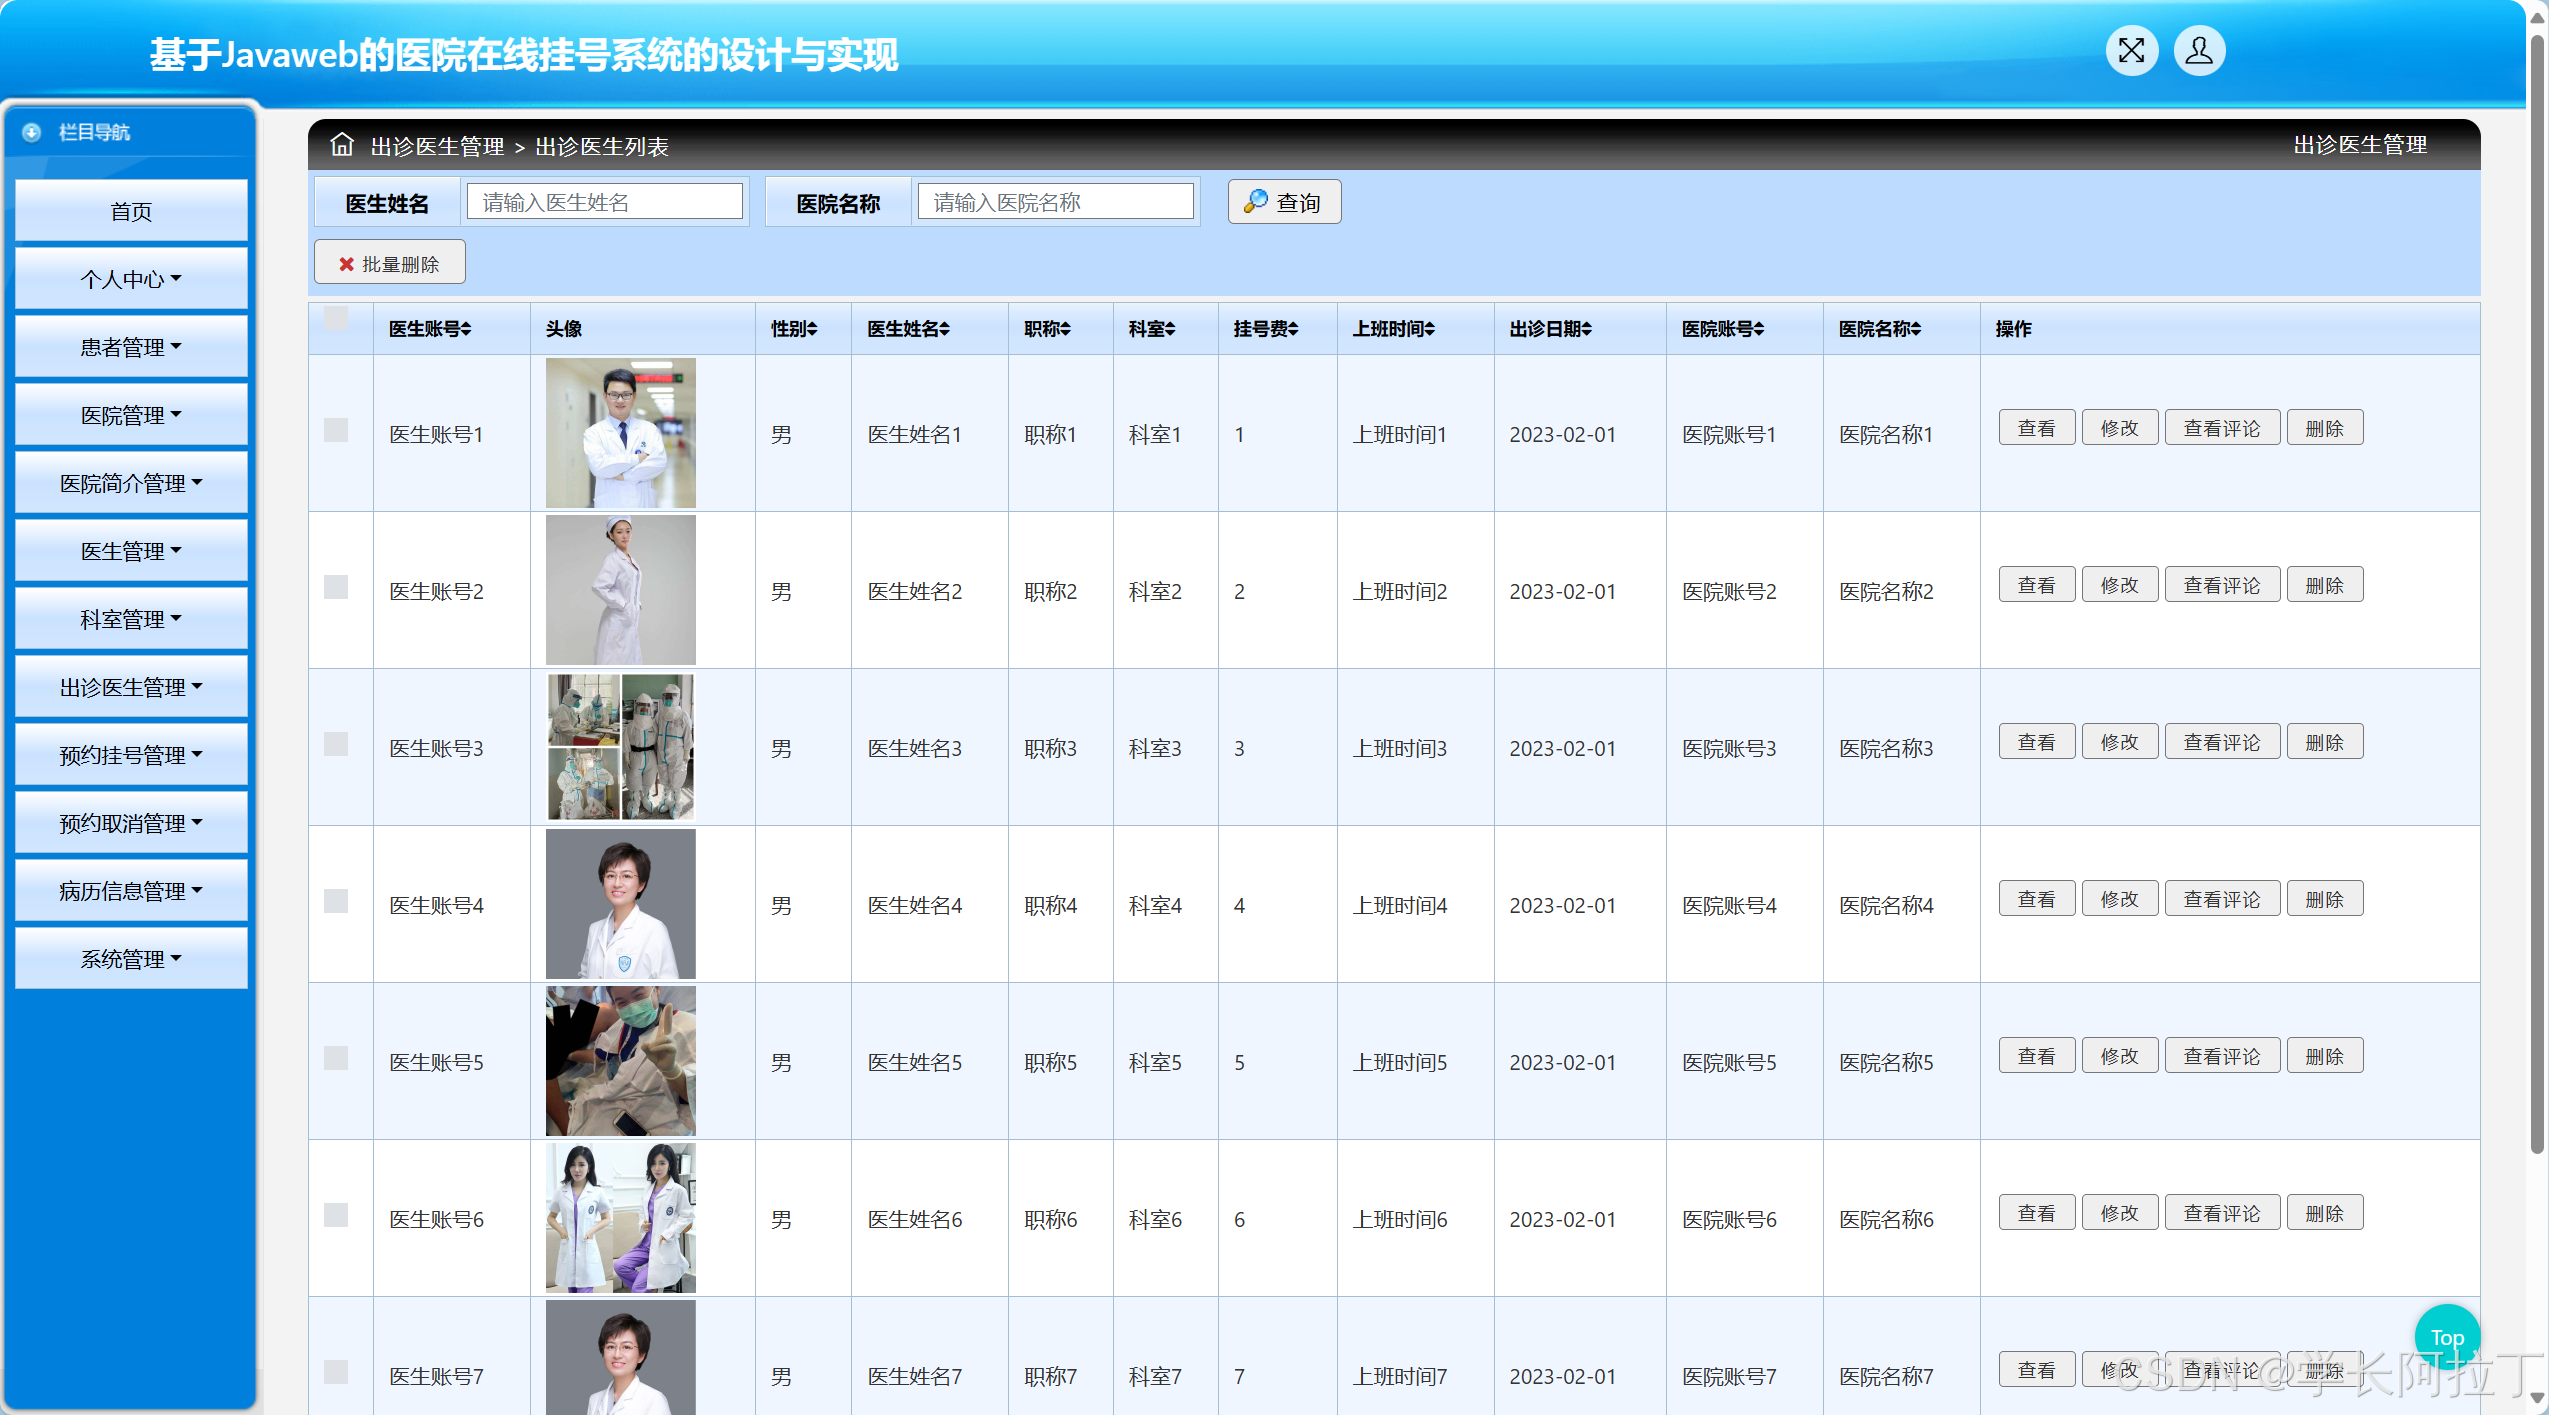Expand the 医生管理 sidebar menu
2549x1415 pixels.
tap(131, 551)
